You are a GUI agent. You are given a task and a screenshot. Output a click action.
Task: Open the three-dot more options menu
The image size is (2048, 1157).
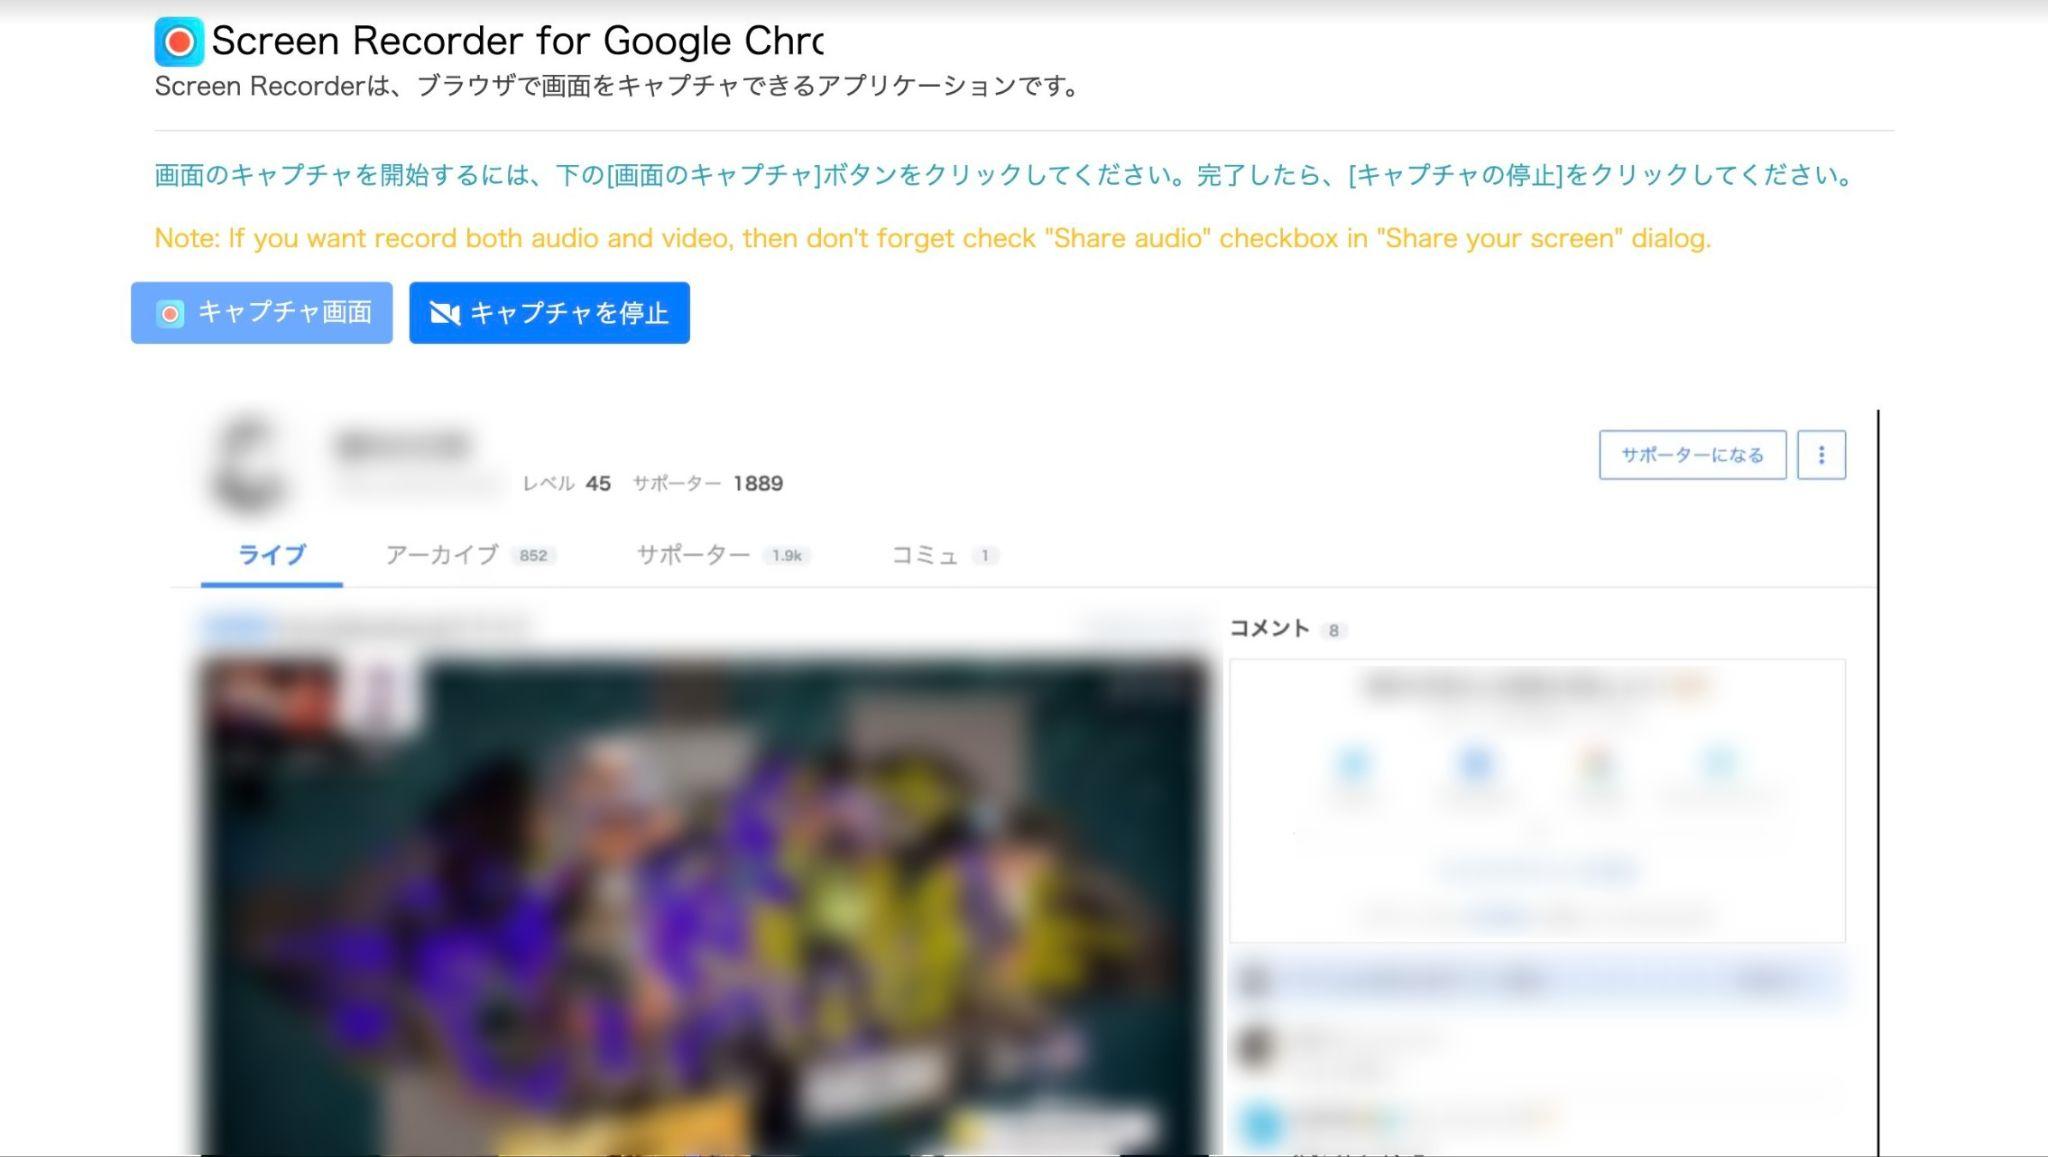click(1821, 455)
